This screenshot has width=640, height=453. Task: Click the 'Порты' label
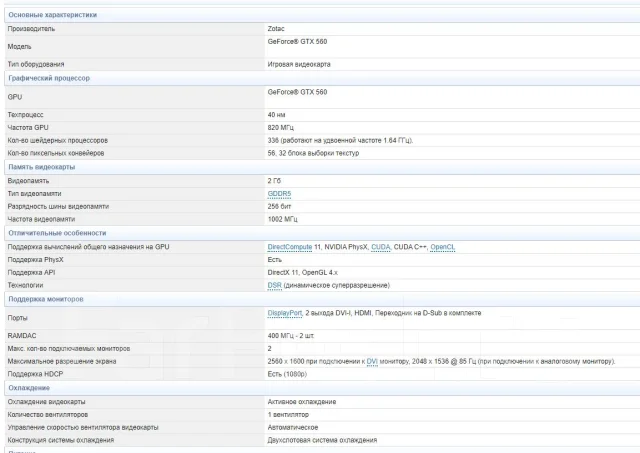coord(18,318)
